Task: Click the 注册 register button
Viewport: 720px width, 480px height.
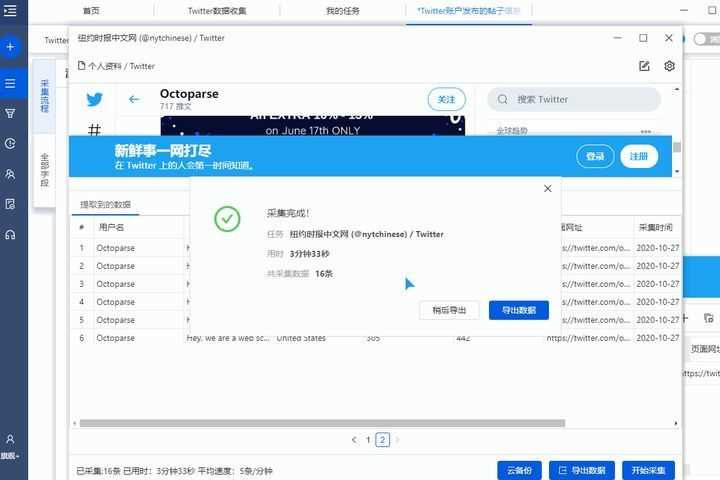Action: coord(639,157)
